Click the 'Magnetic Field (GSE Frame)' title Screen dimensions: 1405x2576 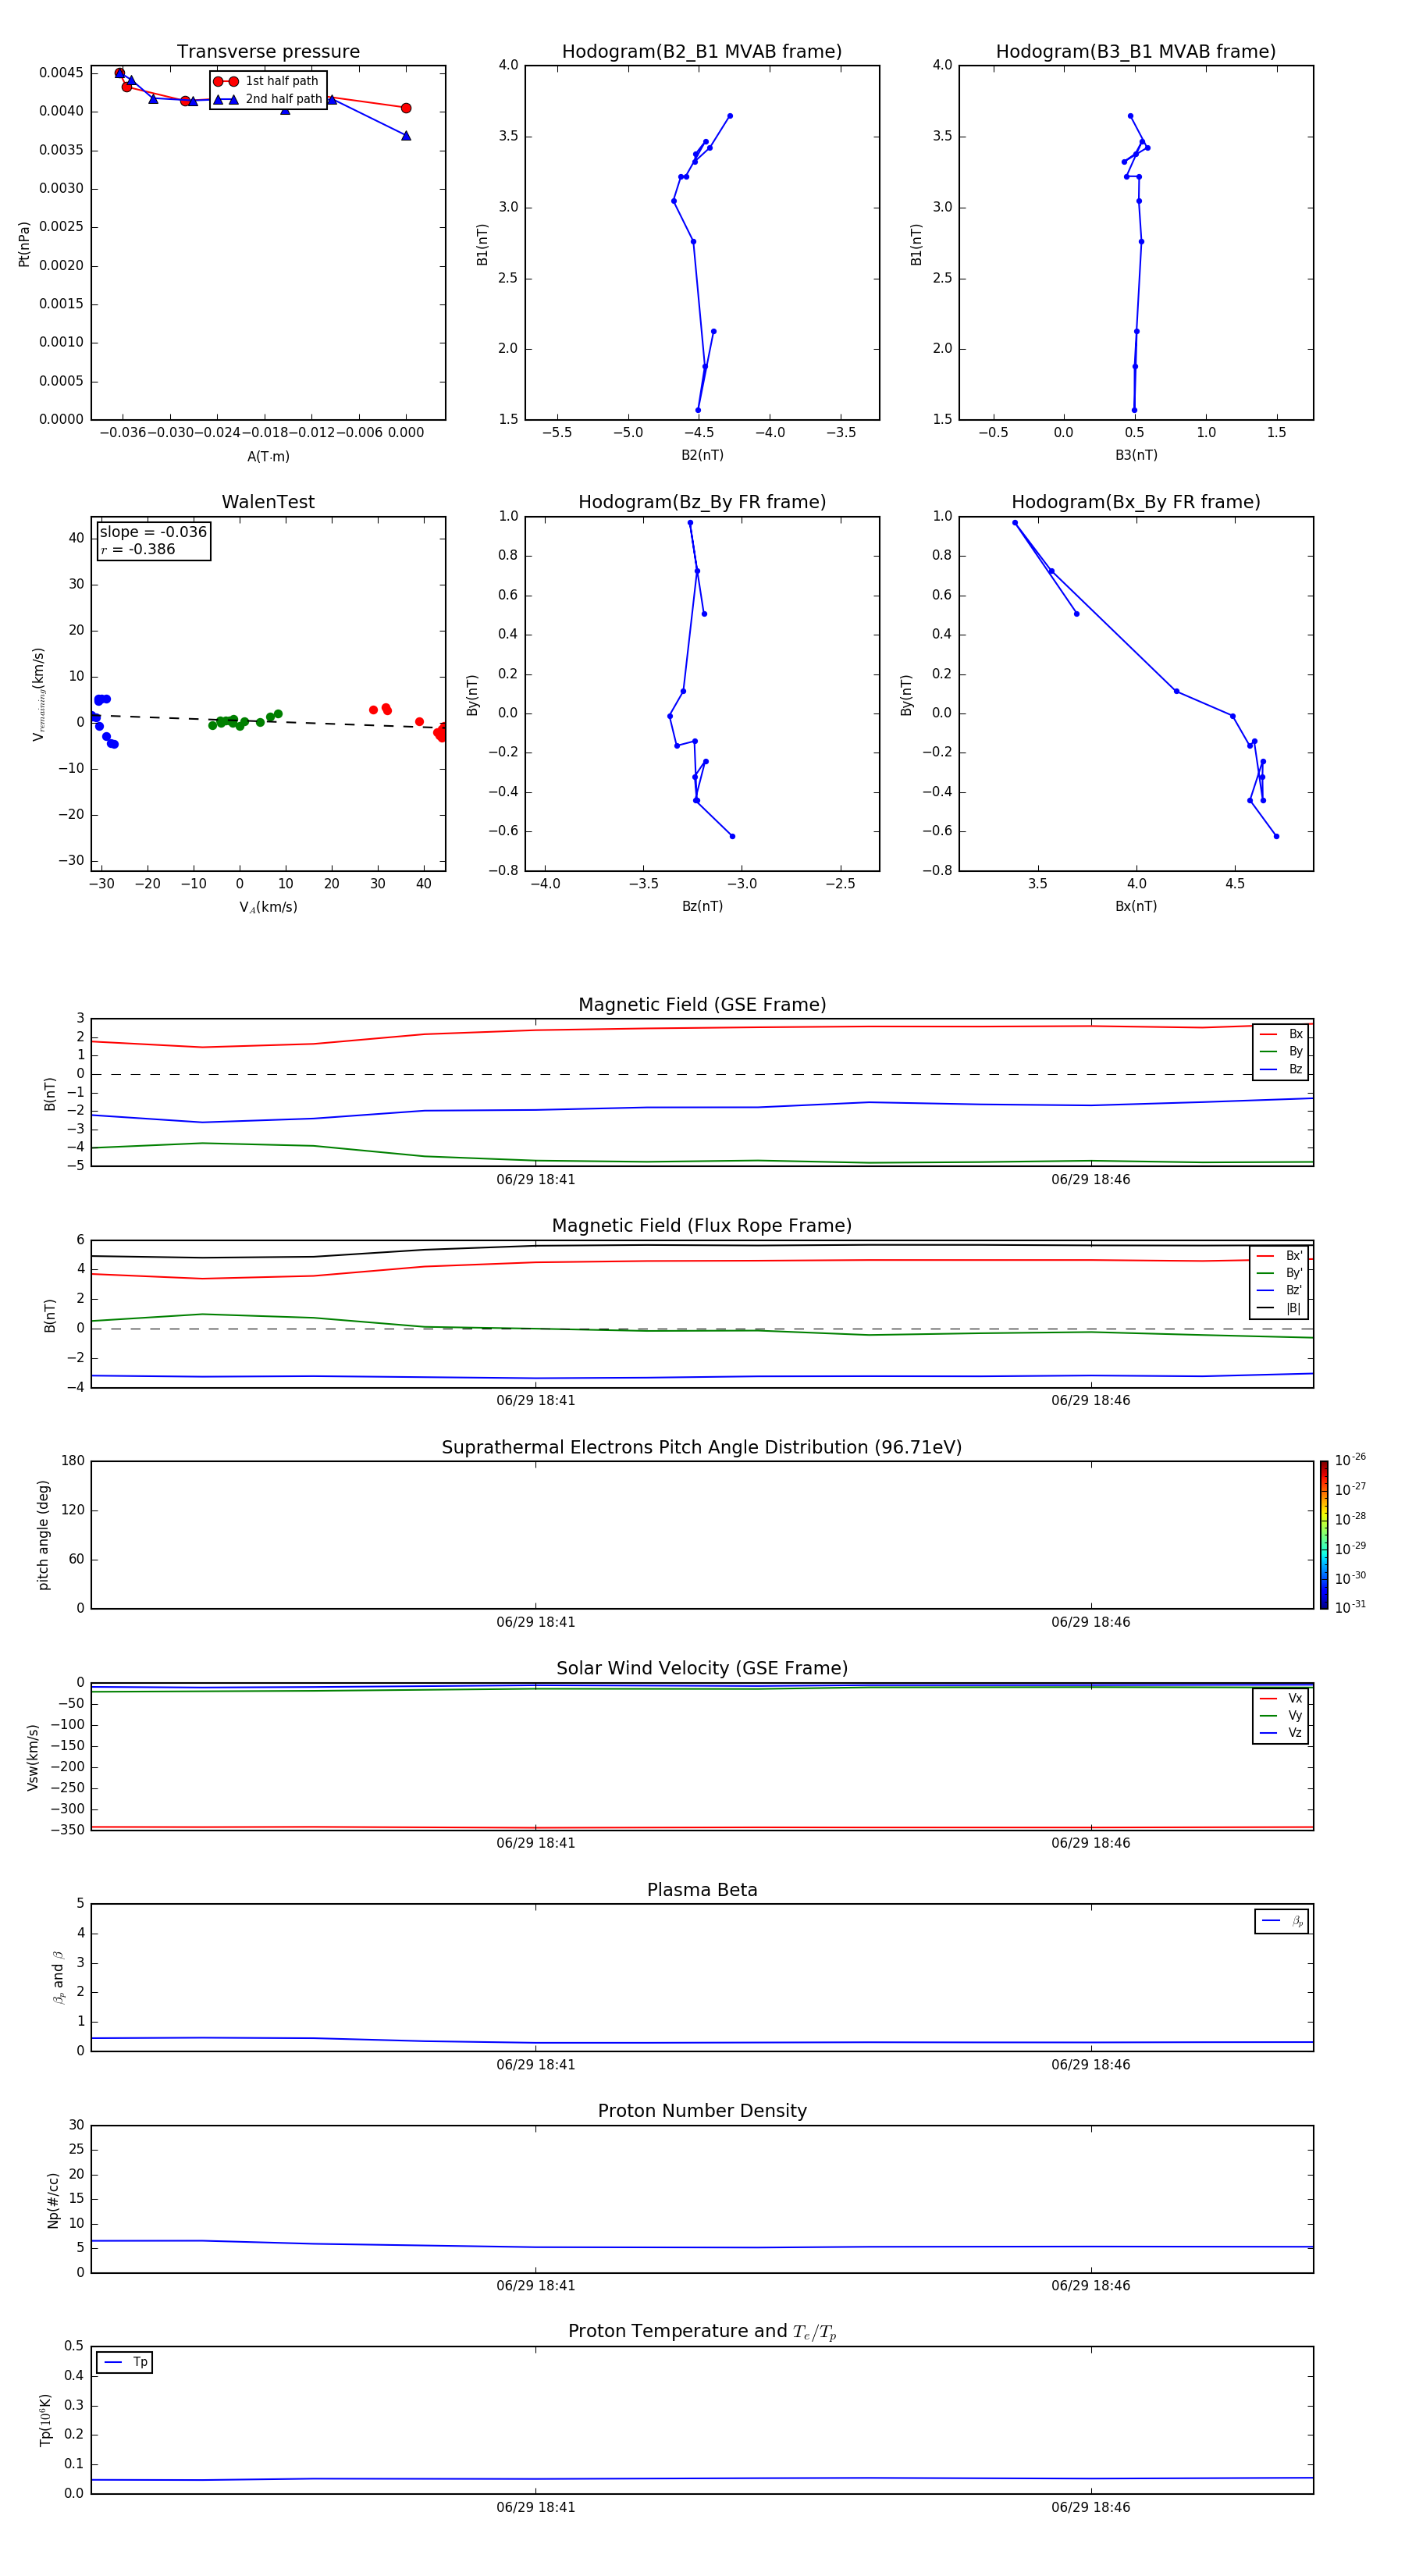click(x=702, y=1005)
